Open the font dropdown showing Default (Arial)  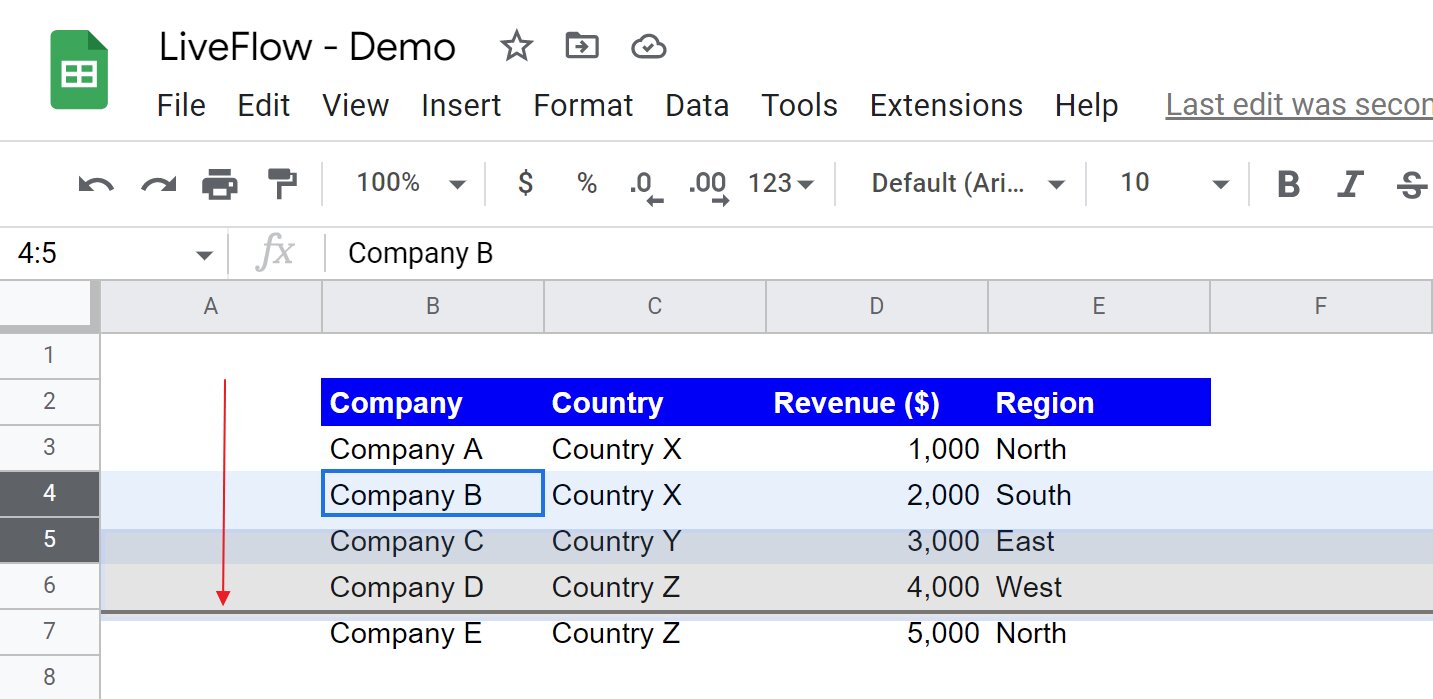[960, 183]
